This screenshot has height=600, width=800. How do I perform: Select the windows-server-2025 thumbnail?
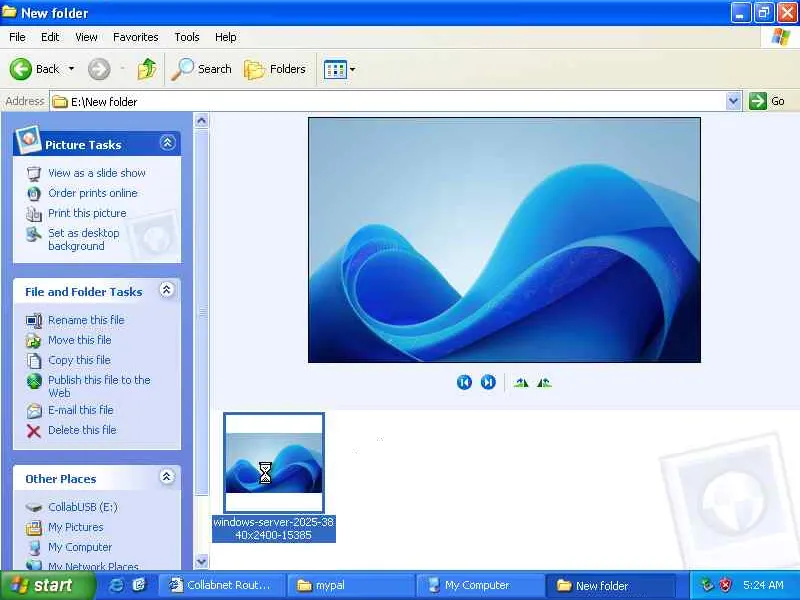pyautogui.click(x=274, y=462)
